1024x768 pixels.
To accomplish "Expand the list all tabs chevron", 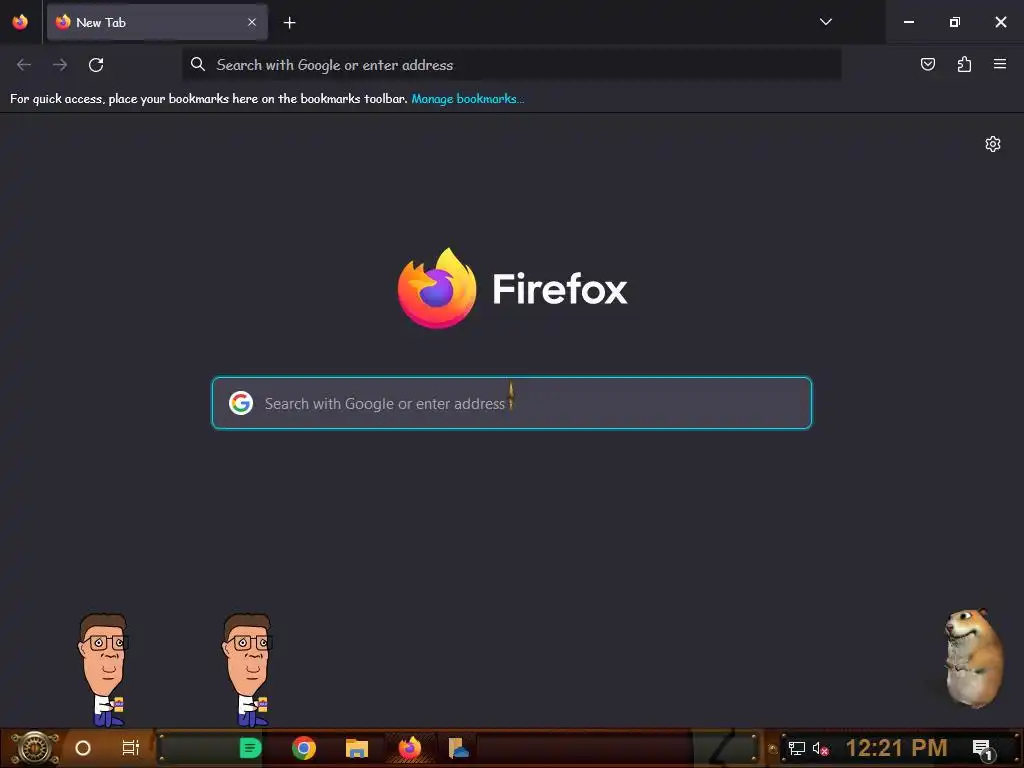I will click(x=825, y=22).
